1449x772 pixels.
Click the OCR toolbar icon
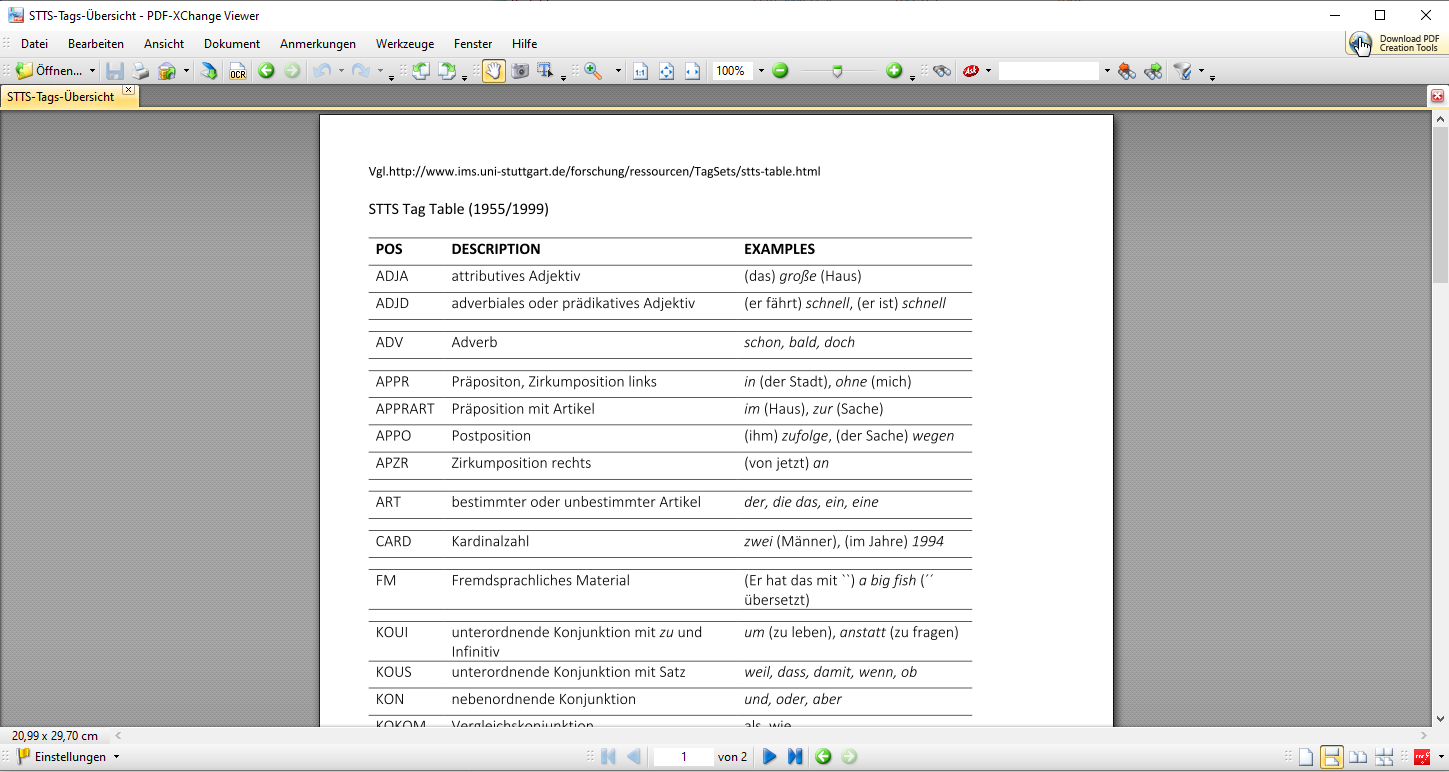pyautogui.click(x=237, y=71)
